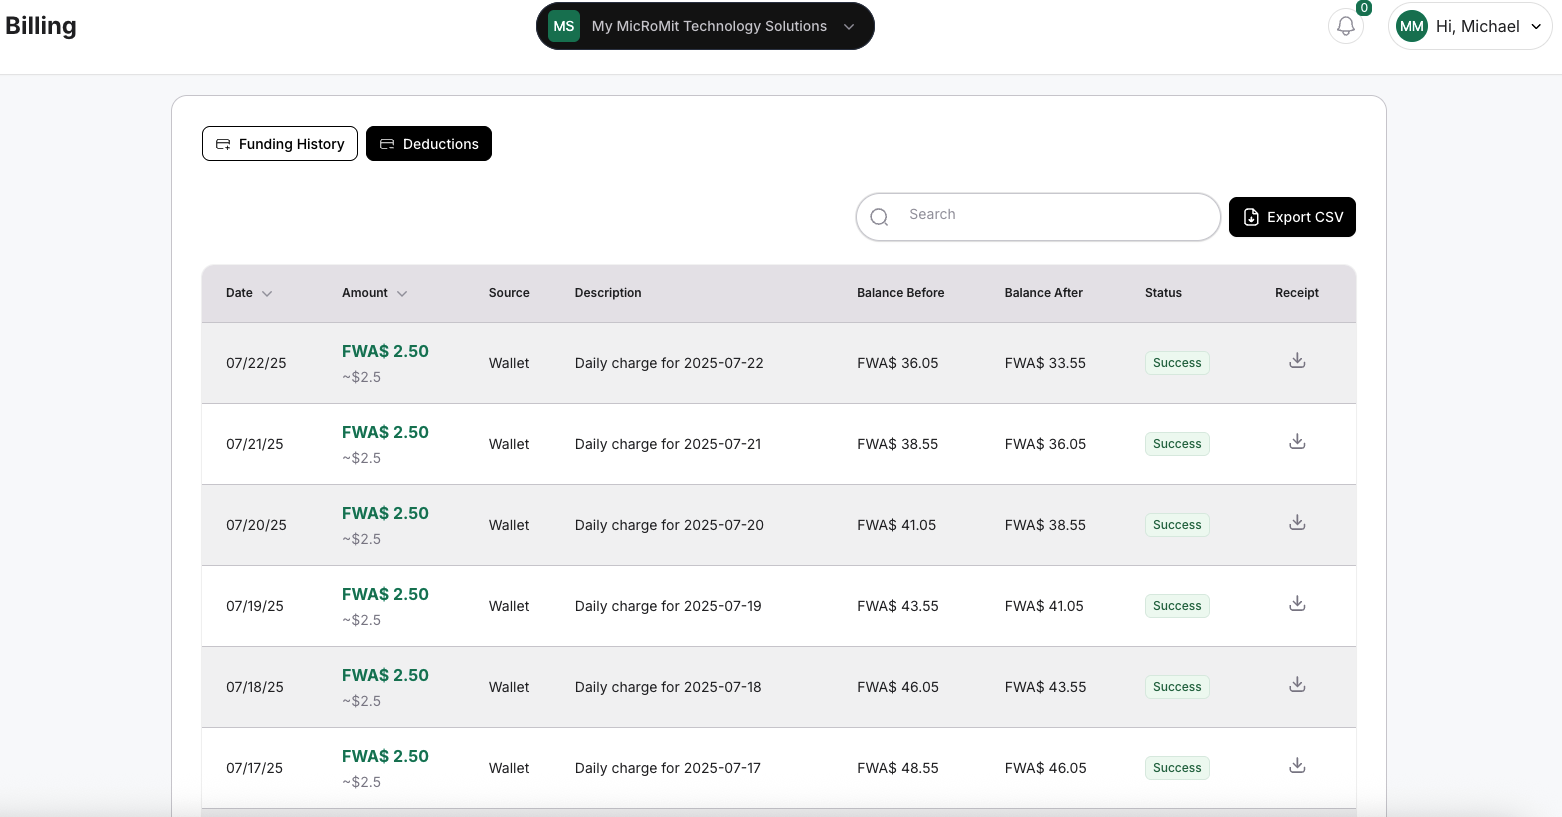Sort table by Date column
Viewport: 1562px width, 817px height.
point(248,293)
